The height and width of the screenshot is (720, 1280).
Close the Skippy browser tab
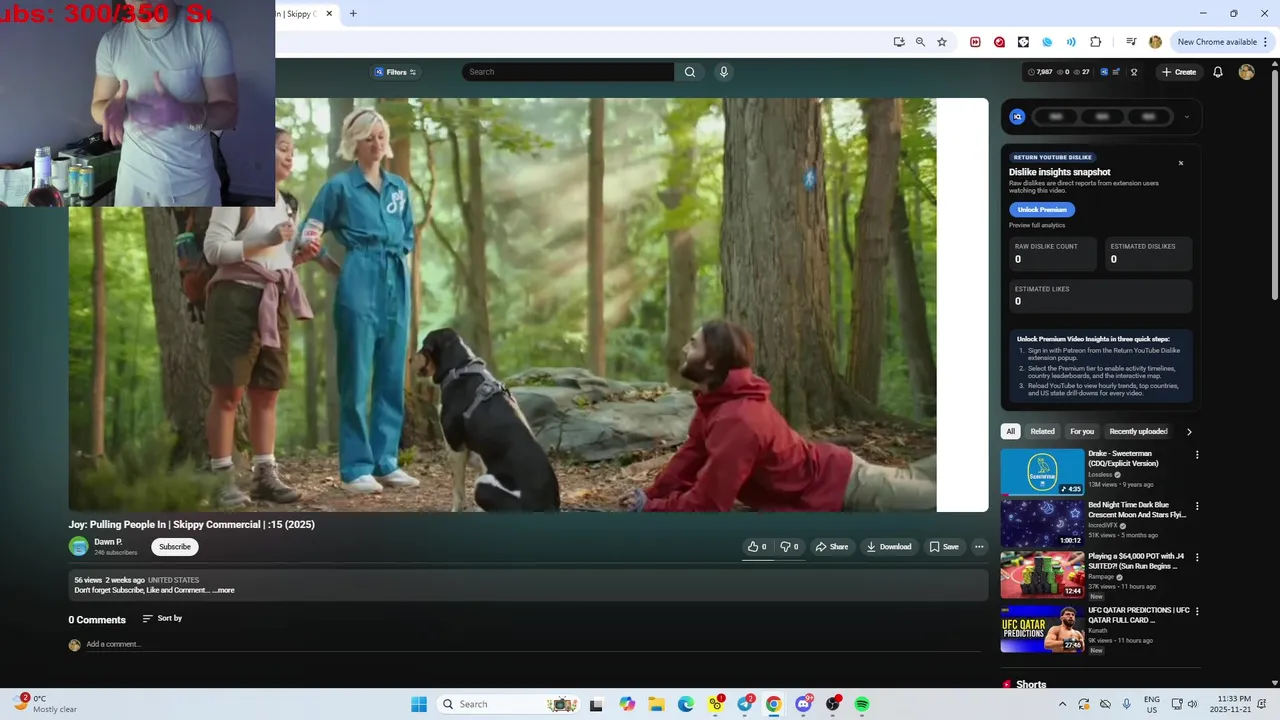329,14
